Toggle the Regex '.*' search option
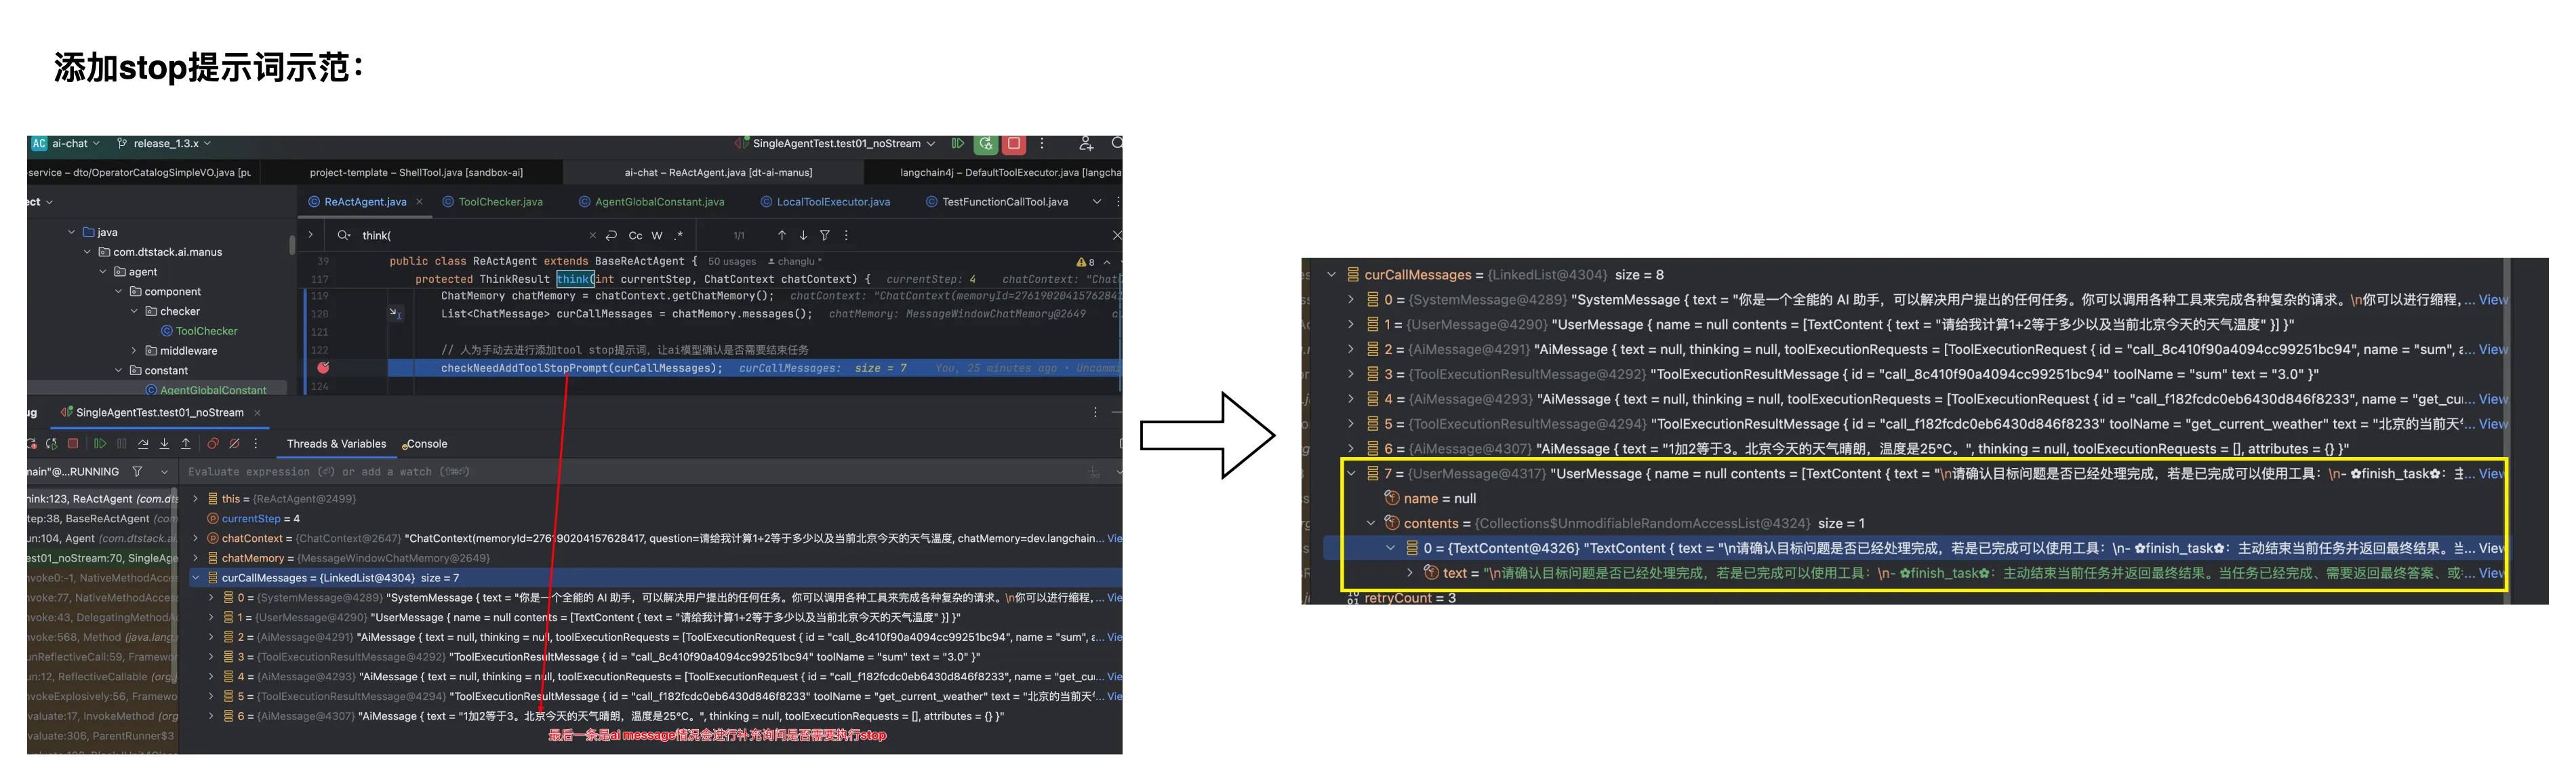2576x784 pixels. point(678,236)
